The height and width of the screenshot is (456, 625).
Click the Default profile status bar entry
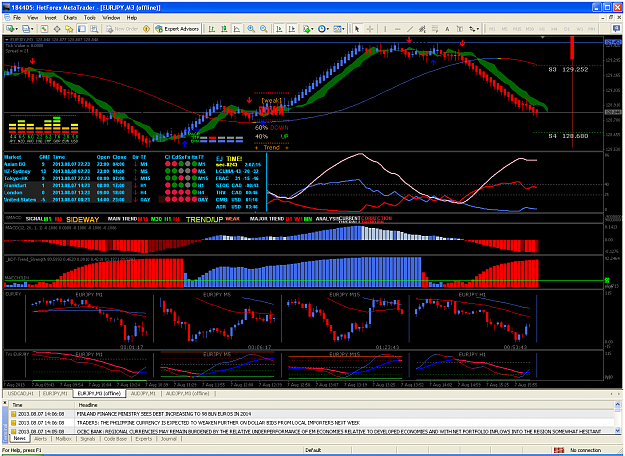[x=313, y=450]
